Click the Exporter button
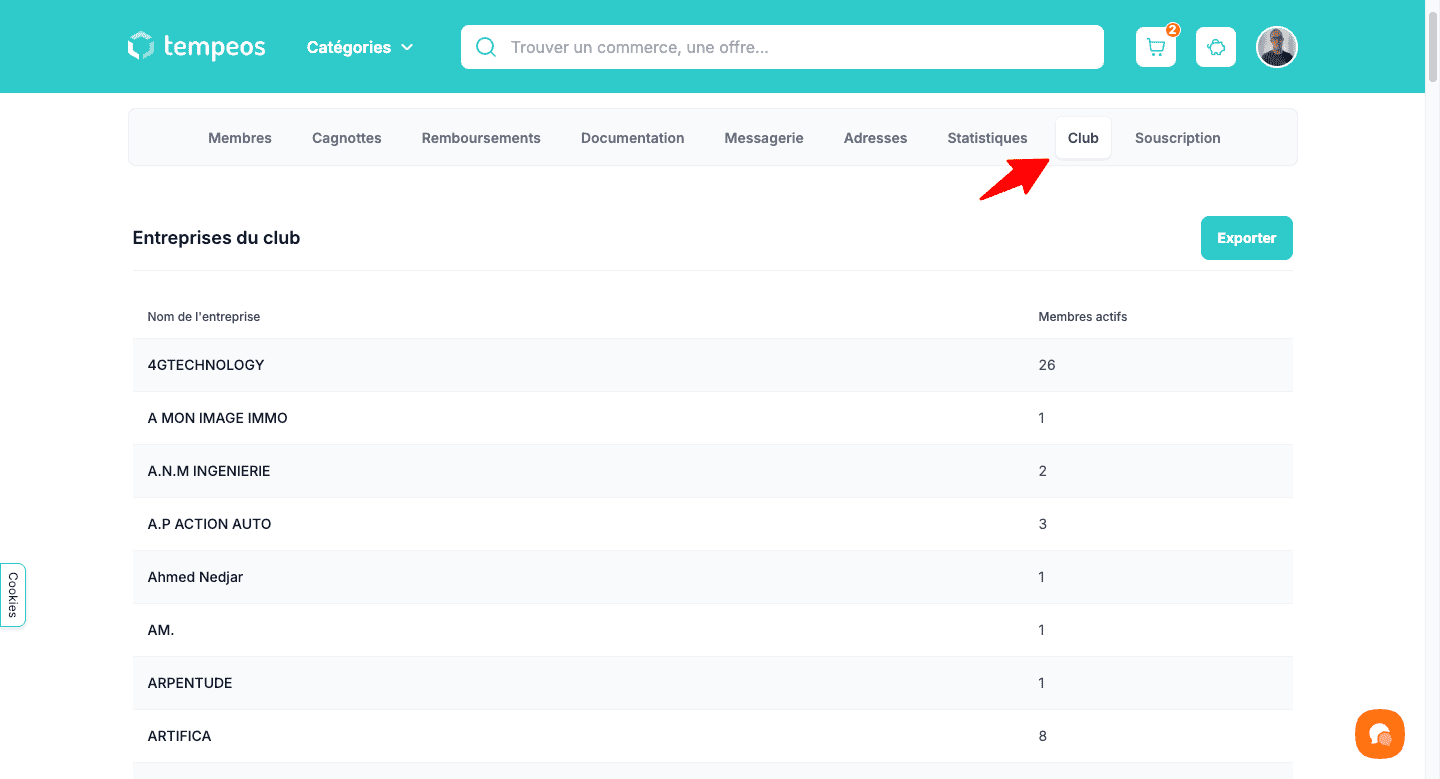 click(1246, 238)
